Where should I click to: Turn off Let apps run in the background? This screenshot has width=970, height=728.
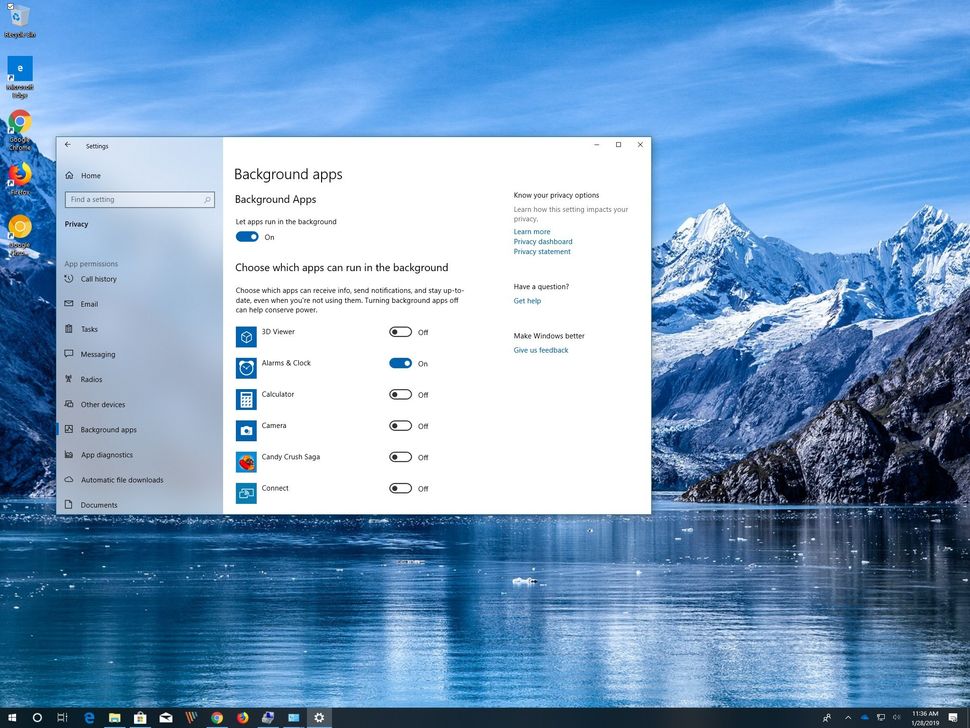[246, 236]
